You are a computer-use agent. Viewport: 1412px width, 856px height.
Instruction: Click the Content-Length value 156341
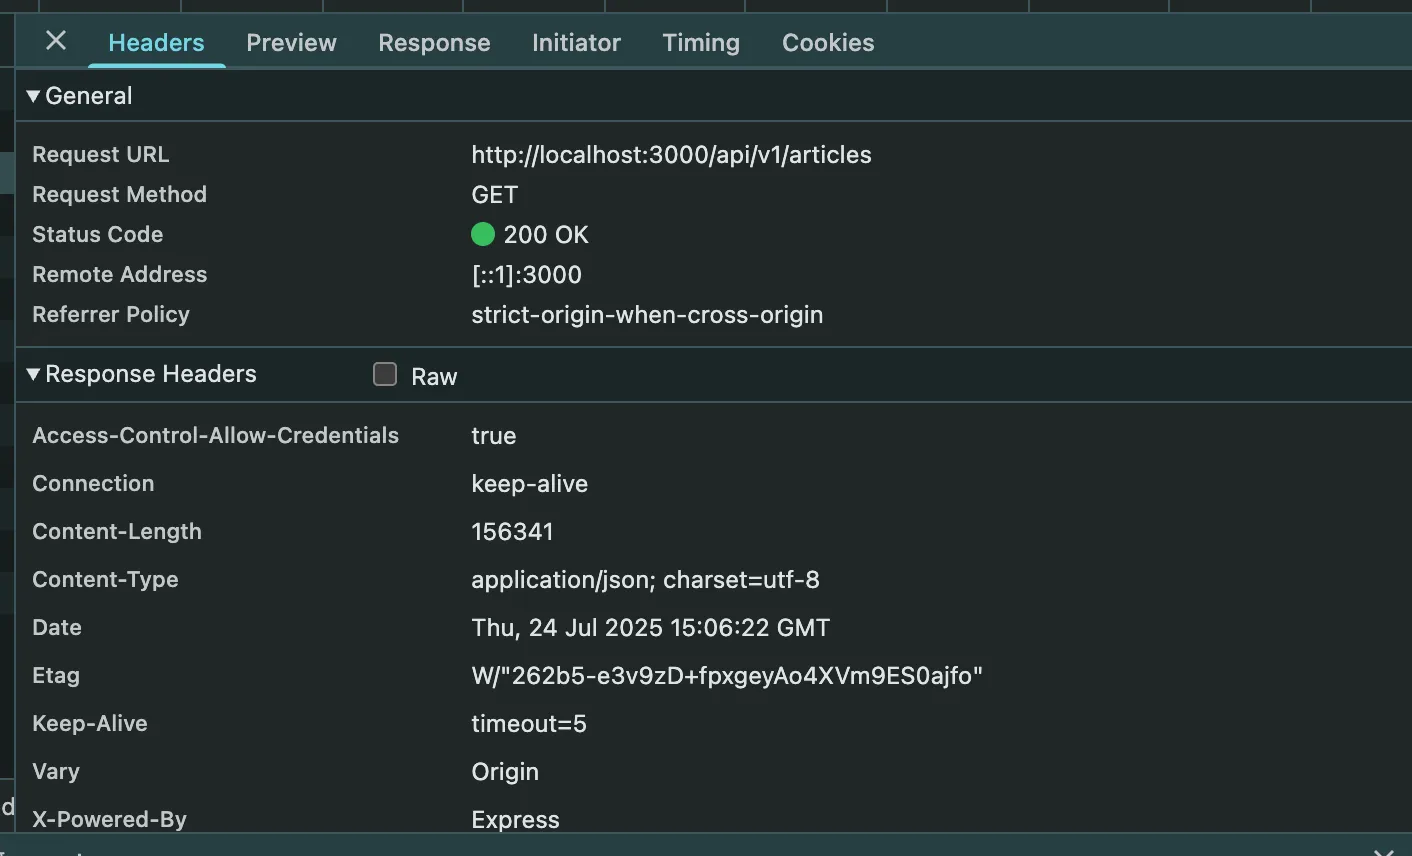point(512,532)
